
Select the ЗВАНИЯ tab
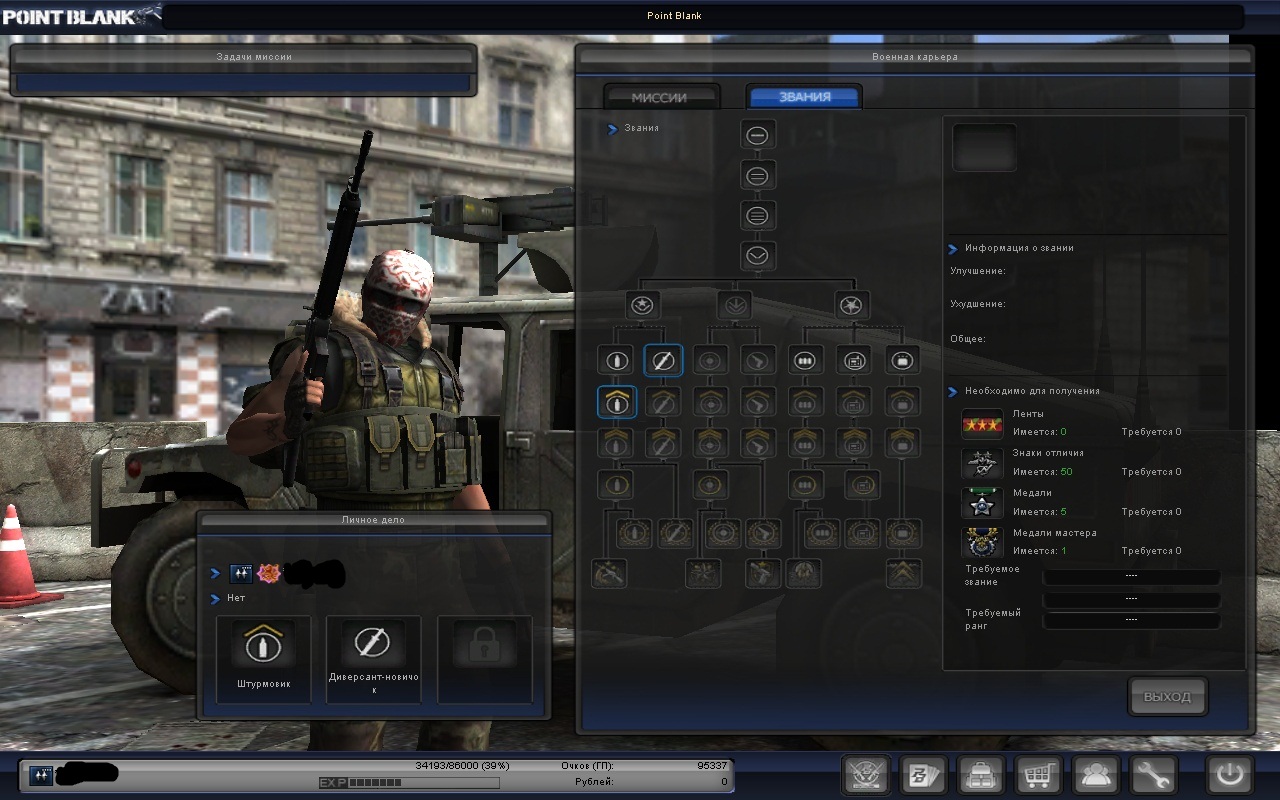pyautogui.click(x=804, y=97)
